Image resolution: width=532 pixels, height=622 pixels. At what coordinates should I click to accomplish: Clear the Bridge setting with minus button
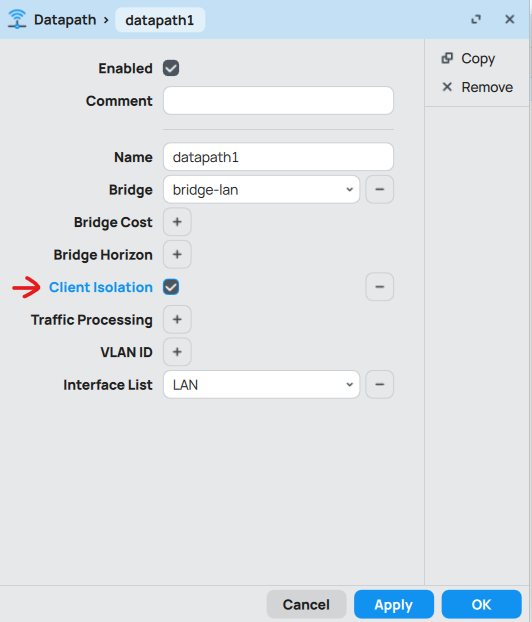point(380,189)
